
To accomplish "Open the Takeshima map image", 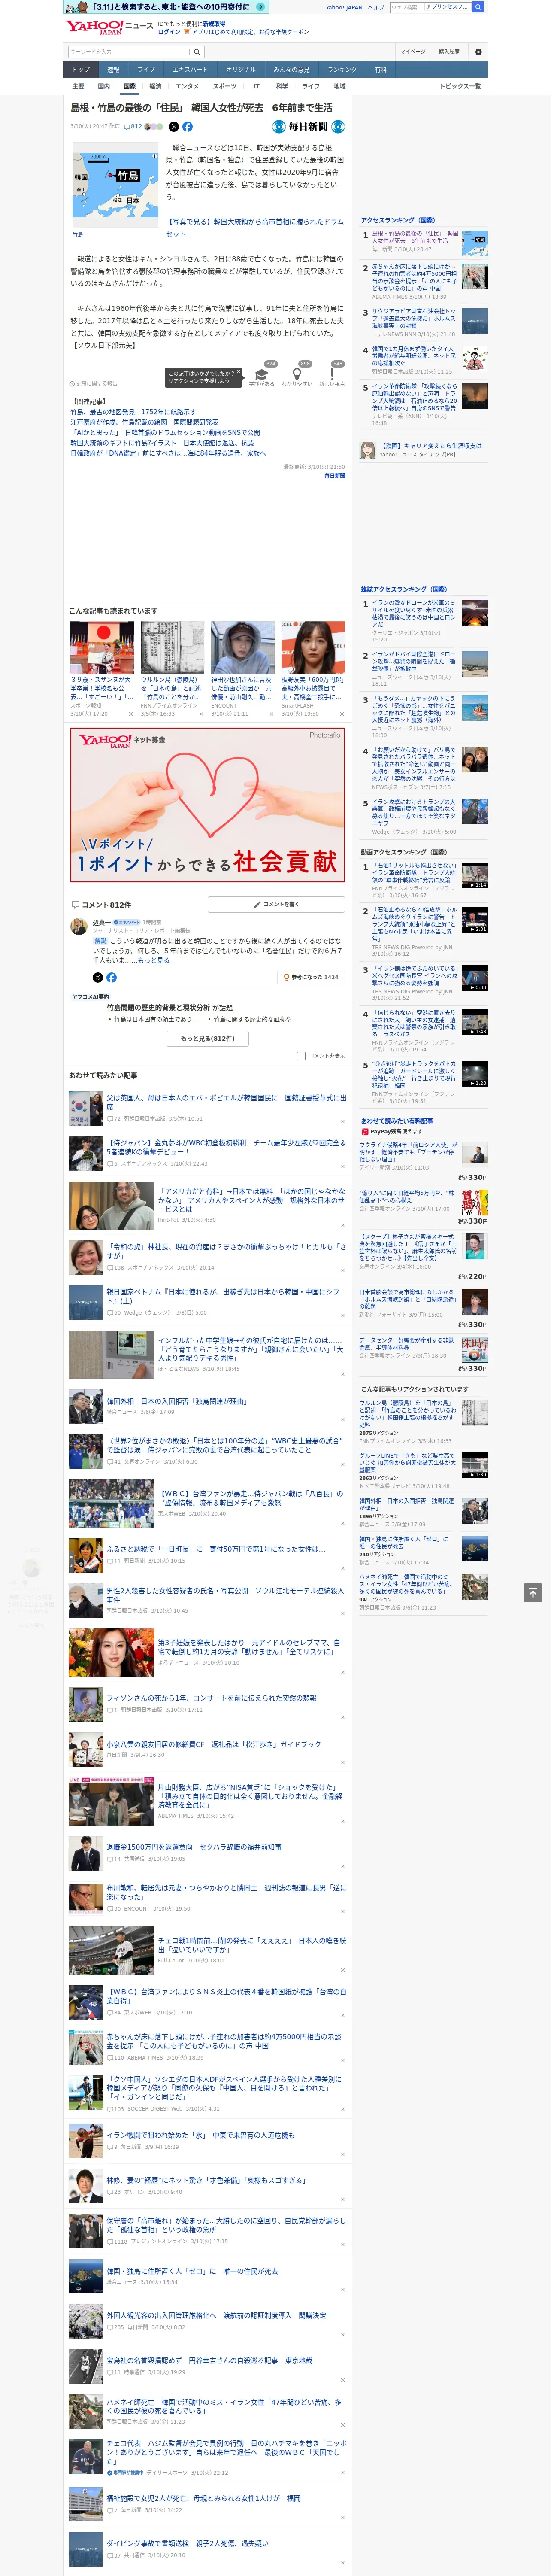I will (x=115, y=184).
